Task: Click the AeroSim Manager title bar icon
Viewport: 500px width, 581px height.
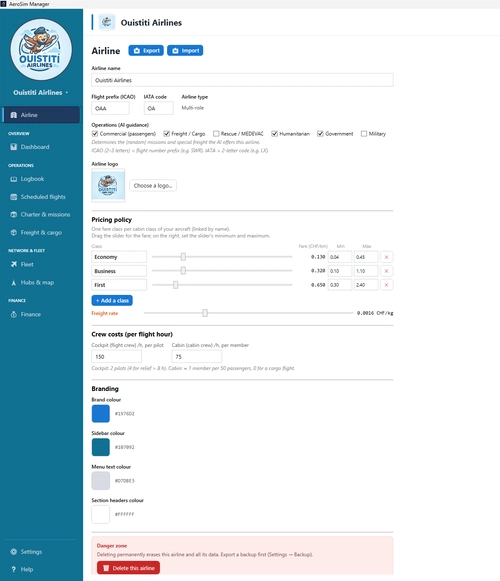Action: coord(3,4)
